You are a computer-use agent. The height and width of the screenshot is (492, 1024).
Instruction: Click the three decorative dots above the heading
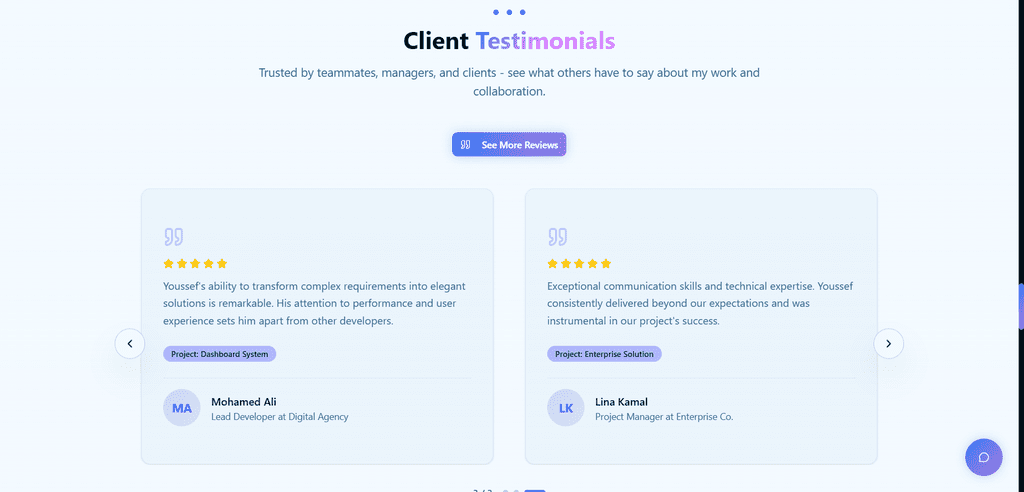click(x=509, y=12)
